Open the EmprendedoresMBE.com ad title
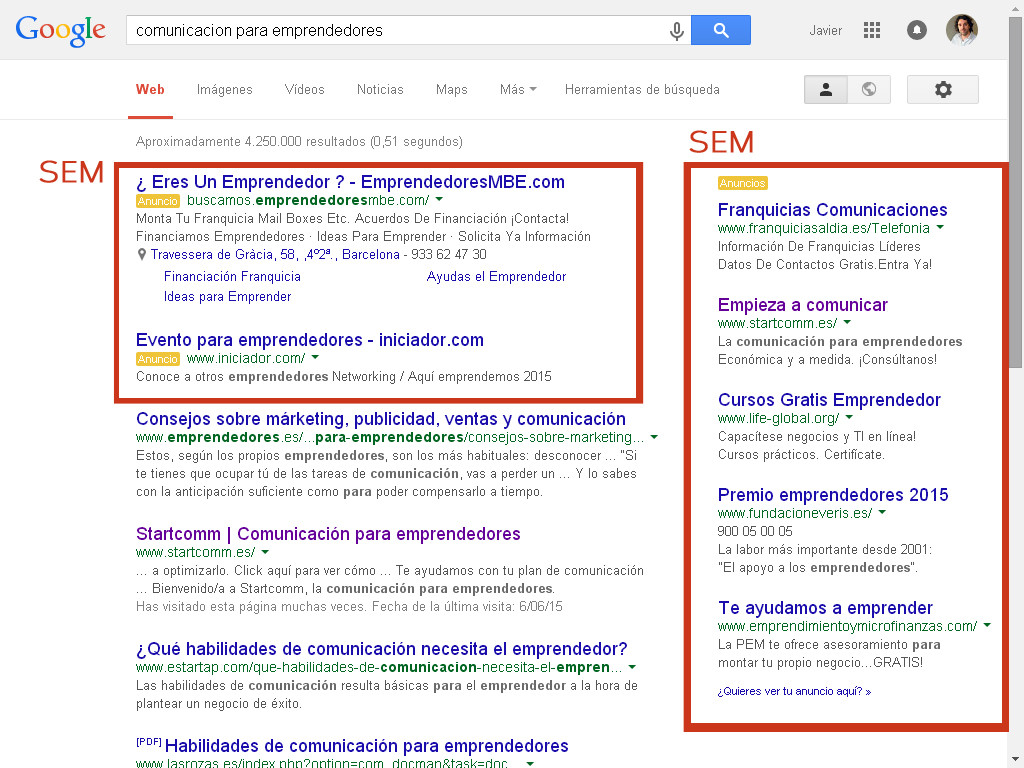This screenshot has width=1024, height=768. pos(350,182)
